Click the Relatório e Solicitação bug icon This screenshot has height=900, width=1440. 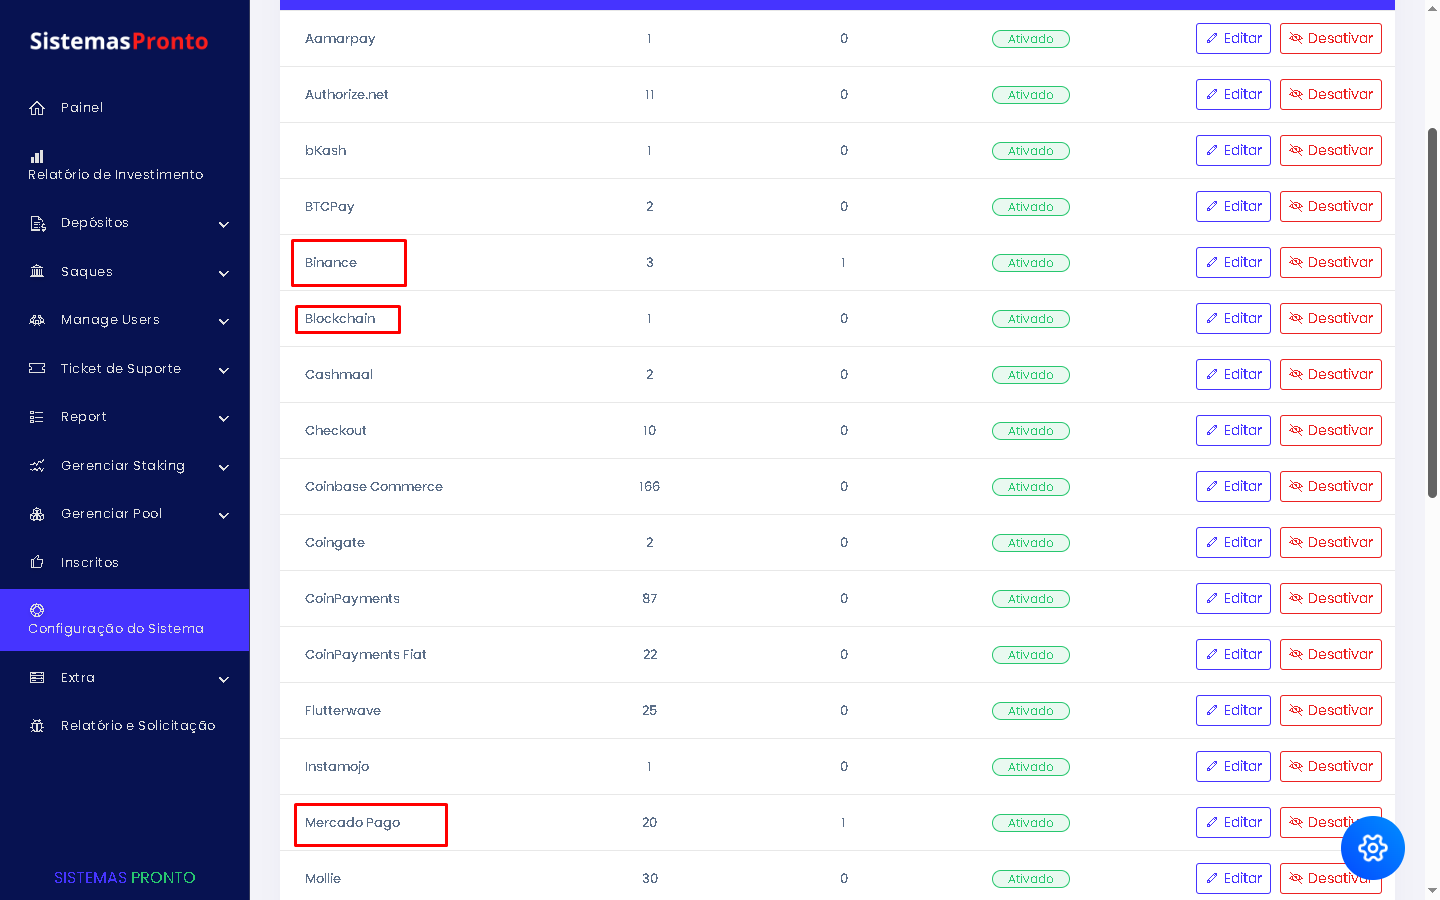pos(37,726)
